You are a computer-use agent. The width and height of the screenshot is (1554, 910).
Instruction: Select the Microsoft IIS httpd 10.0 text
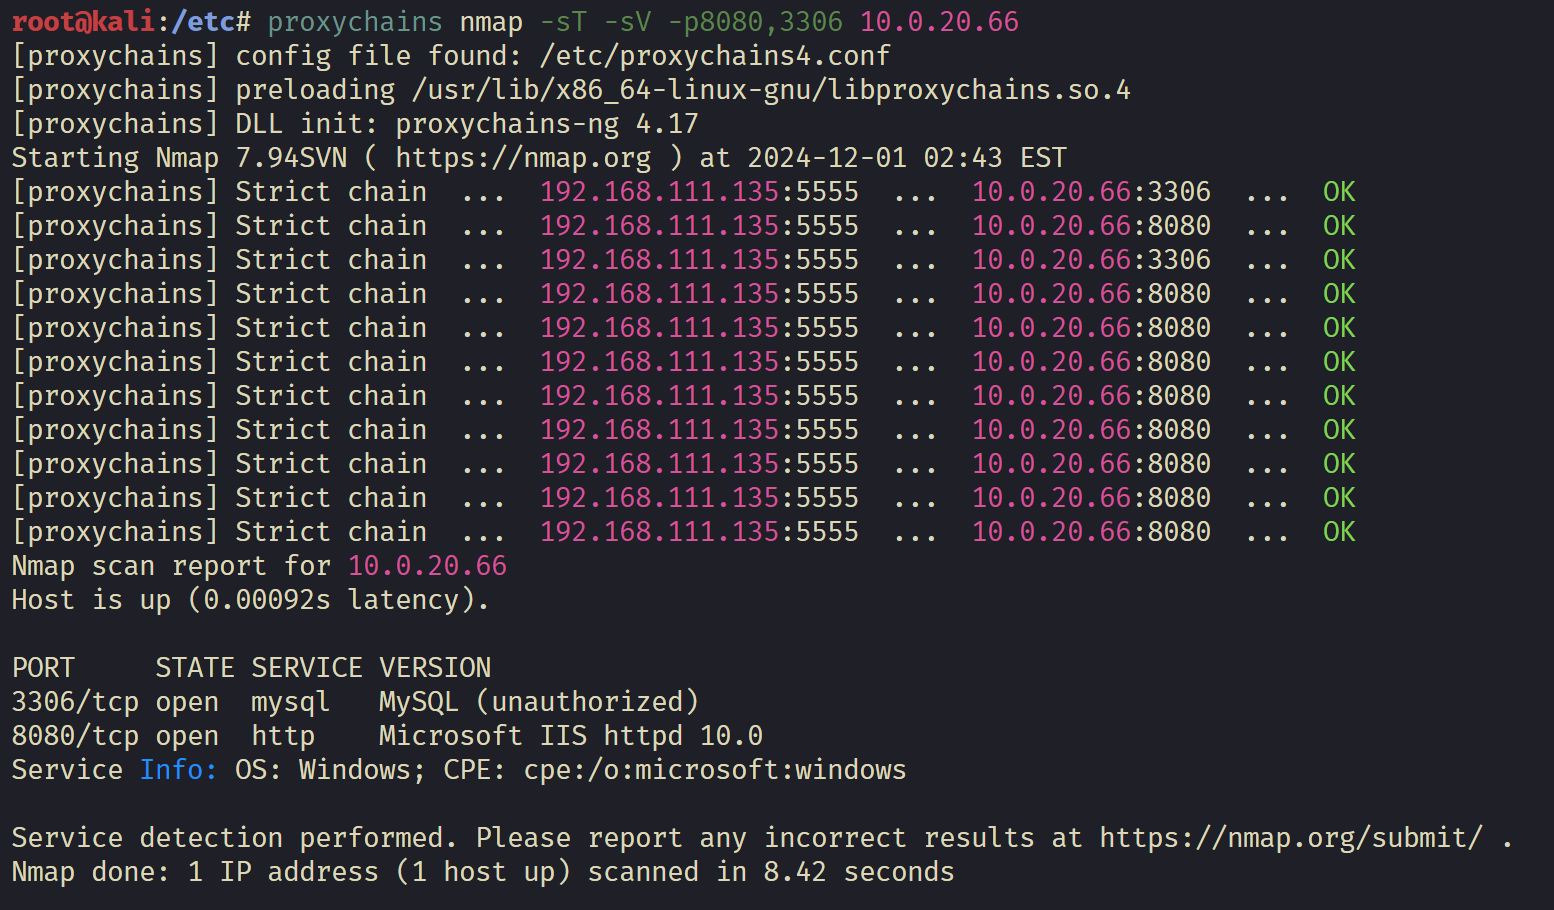[570, 736]
